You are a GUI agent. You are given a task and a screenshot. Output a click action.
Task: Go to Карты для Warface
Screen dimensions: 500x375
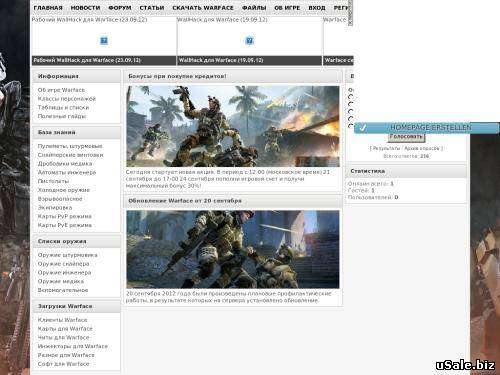coord(65,329)
